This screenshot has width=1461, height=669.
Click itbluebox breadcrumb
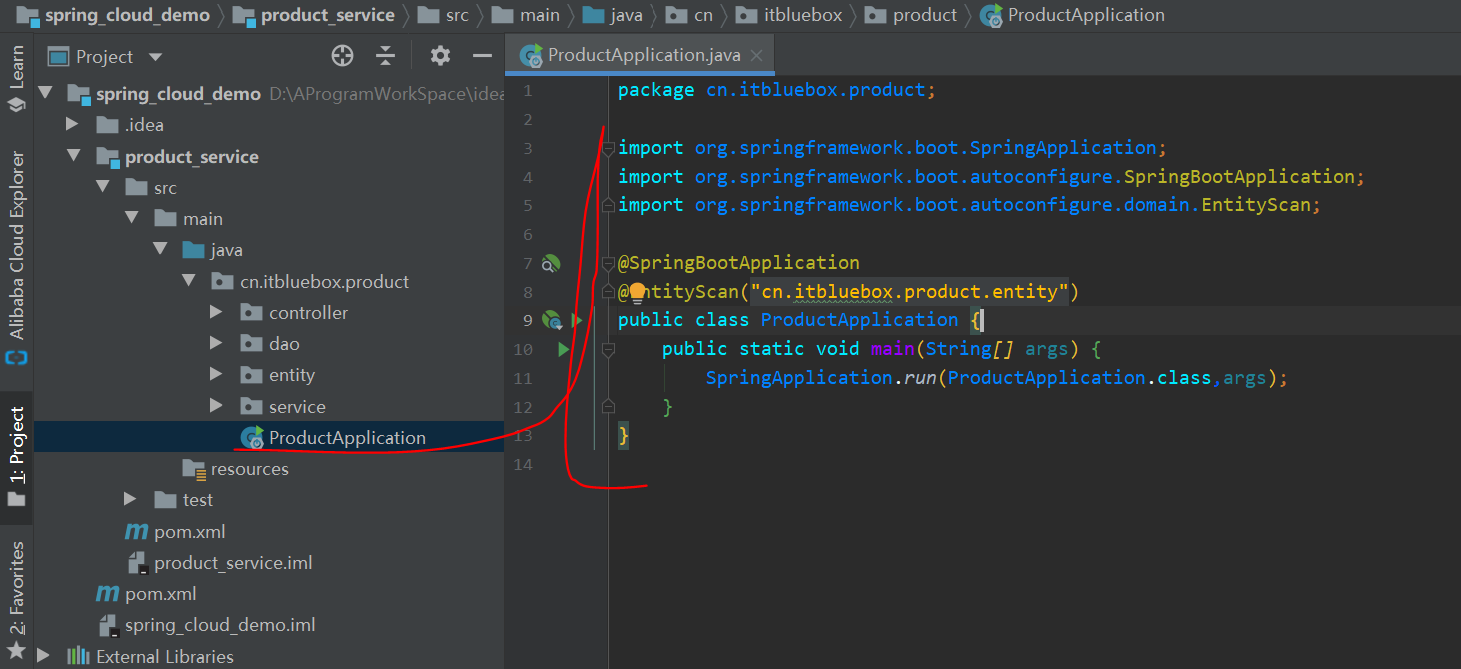(x=803, y=15)
